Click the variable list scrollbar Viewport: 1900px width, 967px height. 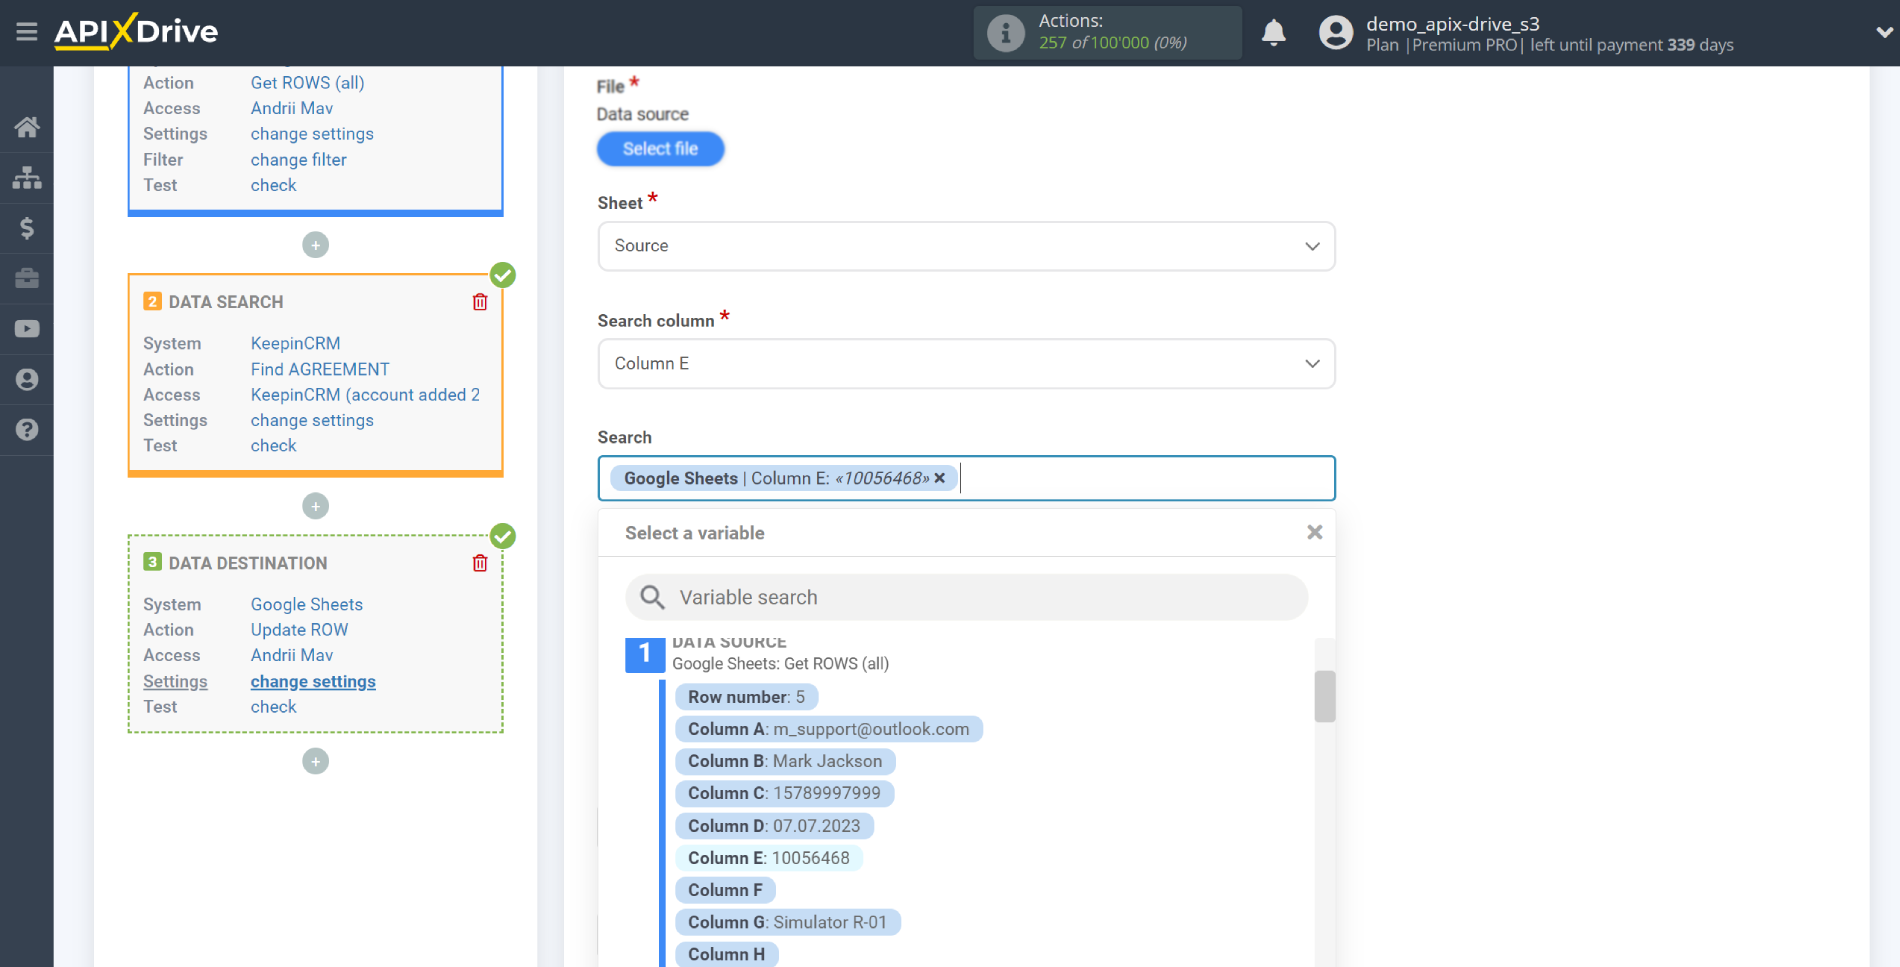pos(1324,696)
